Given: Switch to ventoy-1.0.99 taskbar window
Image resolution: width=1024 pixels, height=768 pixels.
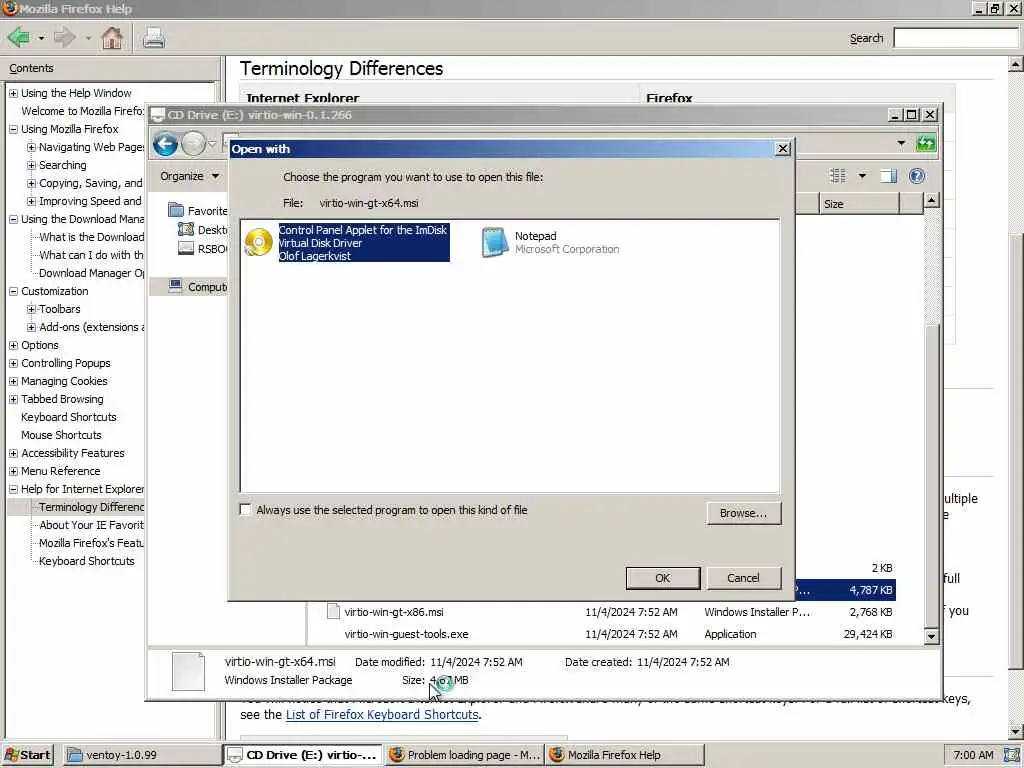Looking at the screenshot, I should pyautogui.click(x=142, y=755).
